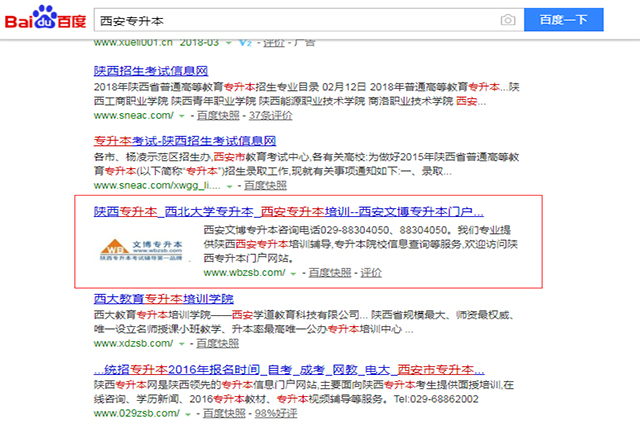Expand dropdown arrow next to www.sneac.com/xwgg_li

tap(229, 186)
